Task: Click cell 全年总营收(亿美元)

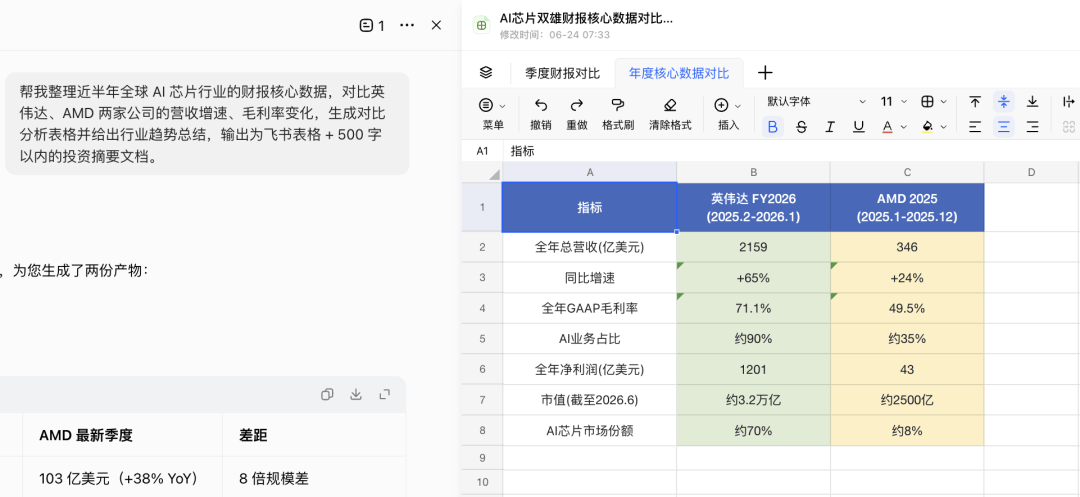Action: 590,247
